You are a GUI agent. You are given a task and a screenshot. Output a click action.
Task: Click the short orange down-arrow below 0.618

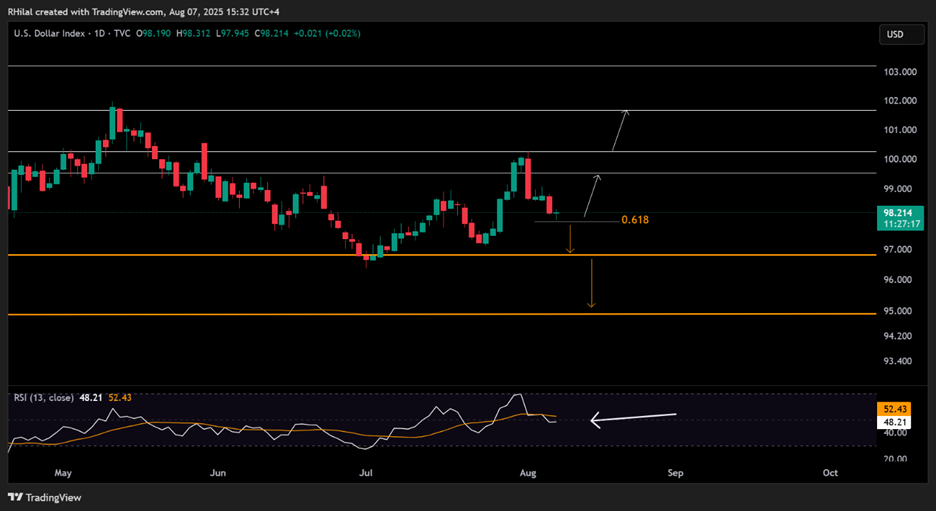point(570,239)
